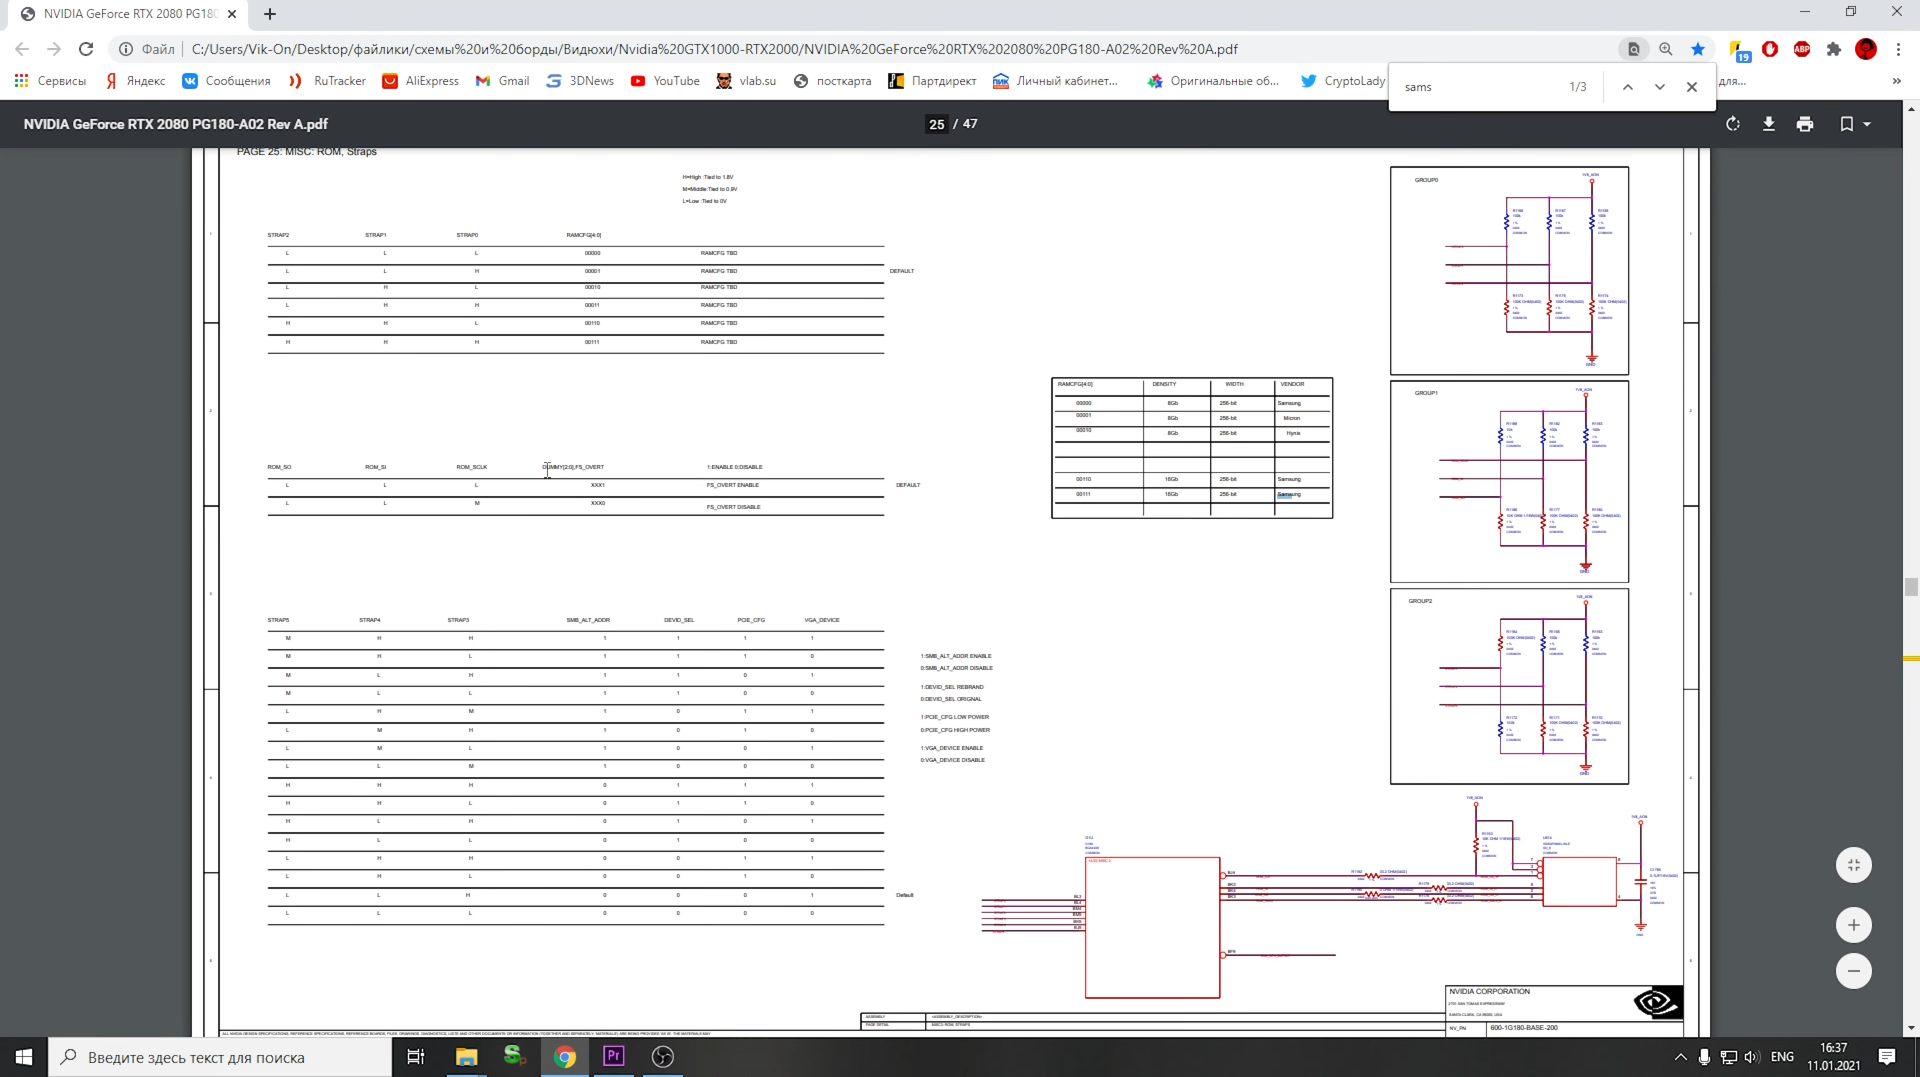Screen dimensions: 1920x1077
Task: Open OBS Studio from the taskbar
Action: (663, 1057)
